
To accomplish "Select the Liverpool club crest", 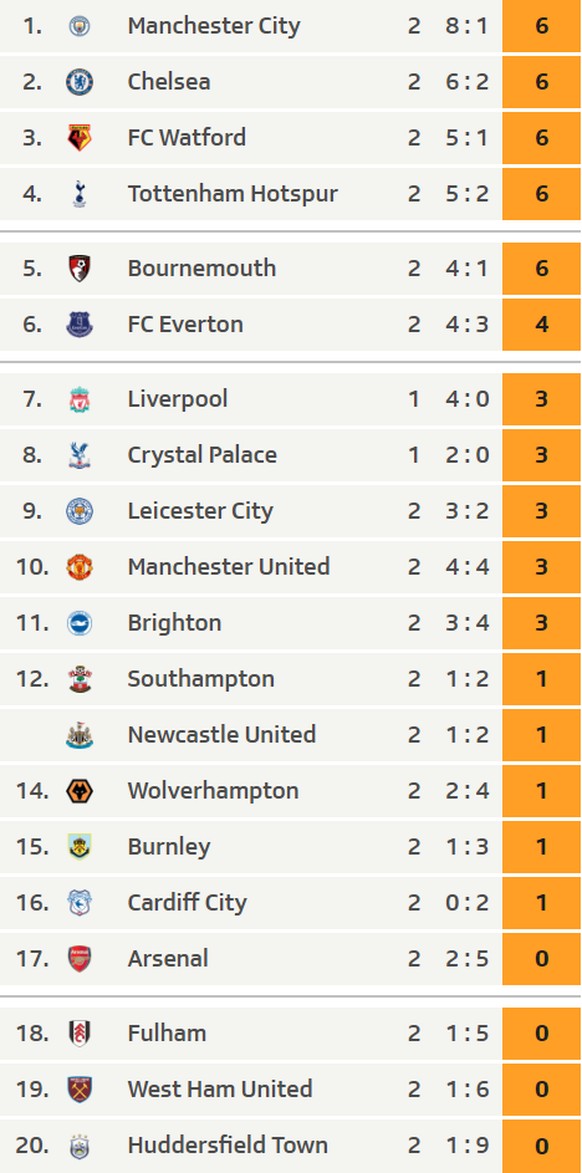I will point(79,399).
